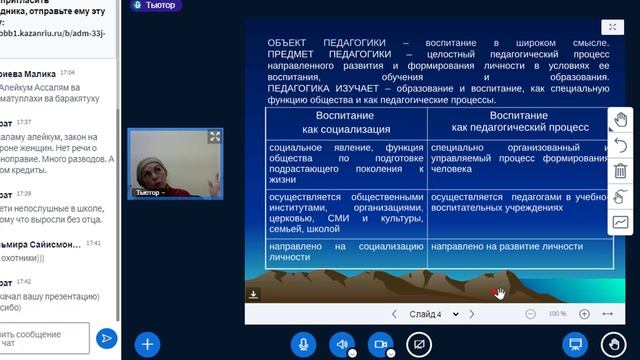Turn on multi-user whiteboard icon

[620, 222]
